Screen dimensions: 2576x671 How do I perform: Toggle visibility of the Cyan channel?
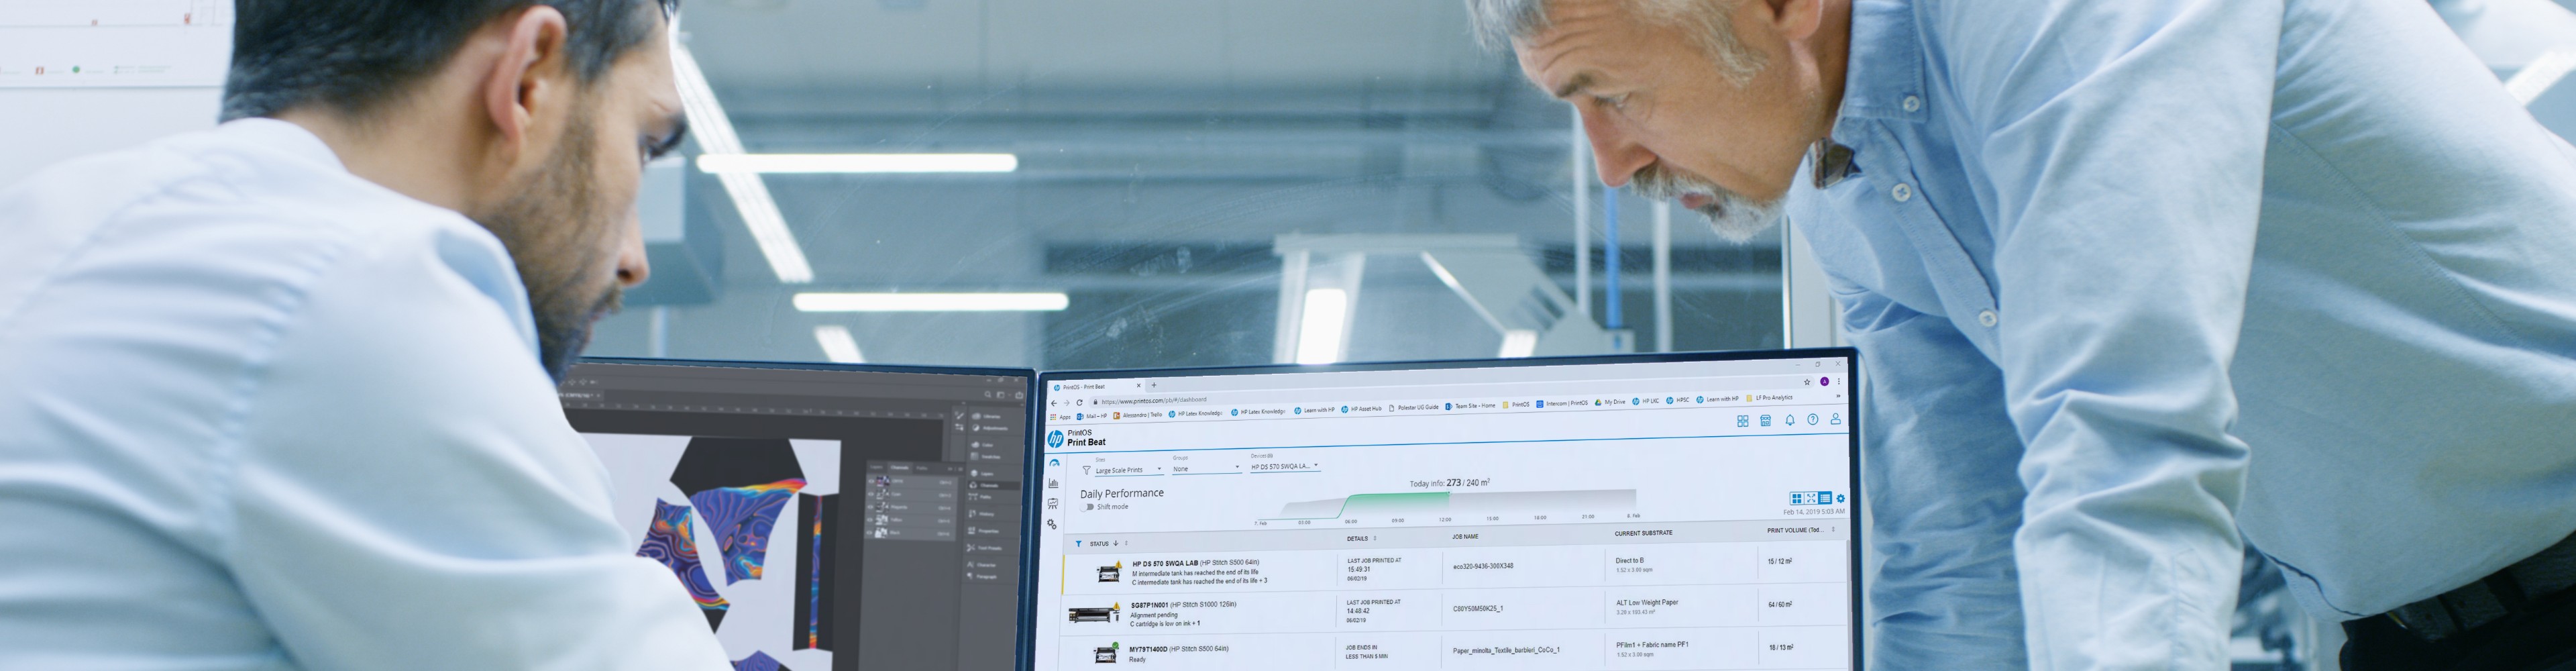click(x=871, y=494)
